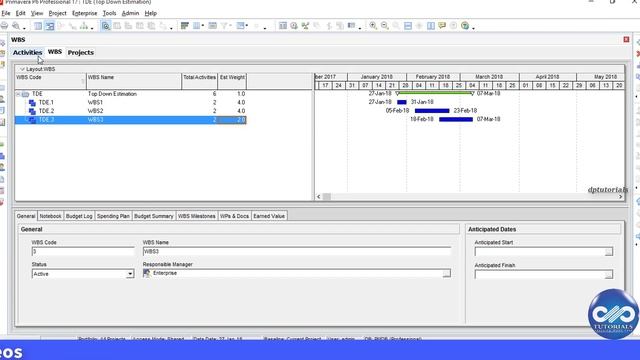Click the TDE.2 WBS node icon
Screen dimensions: 640x360
[x=32, y=111]
